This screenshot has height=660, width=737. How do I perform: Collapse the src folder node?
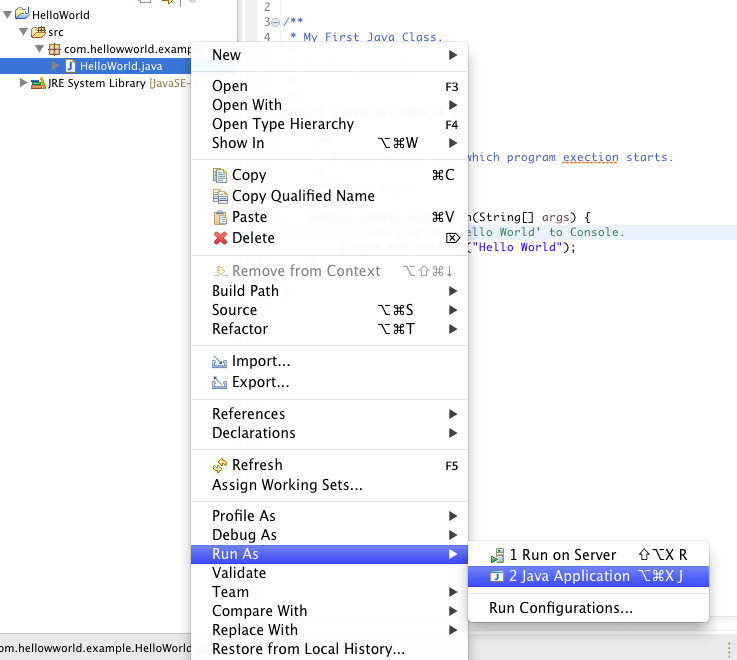23,32
